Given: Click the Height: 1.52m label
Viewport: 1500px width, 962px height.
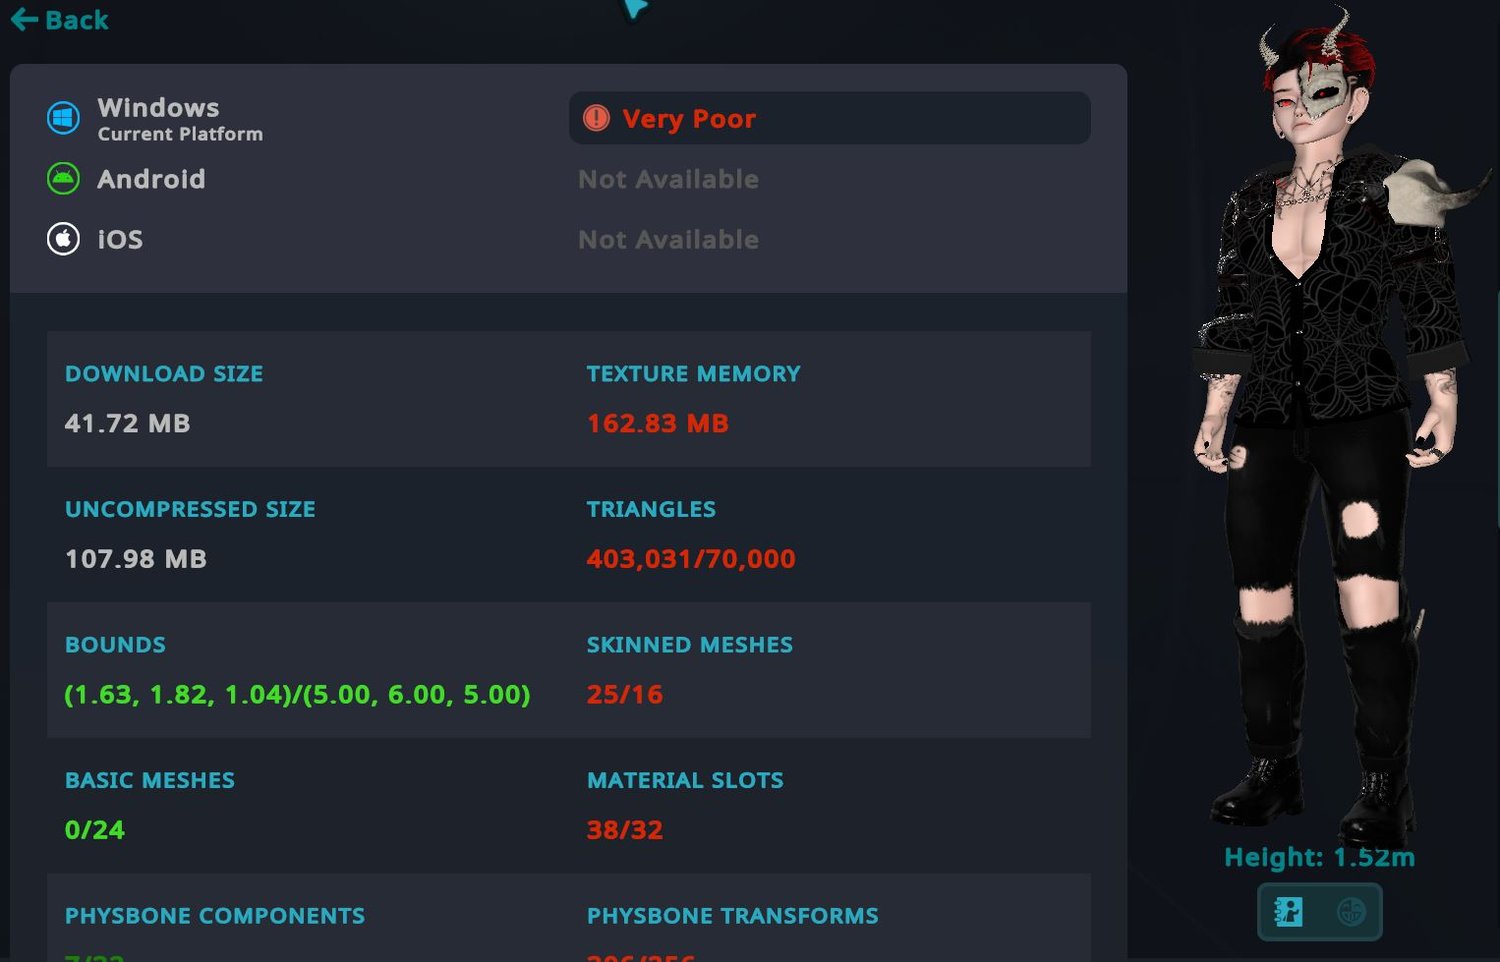Looking at the screenshot, I should coord(1319,858).
